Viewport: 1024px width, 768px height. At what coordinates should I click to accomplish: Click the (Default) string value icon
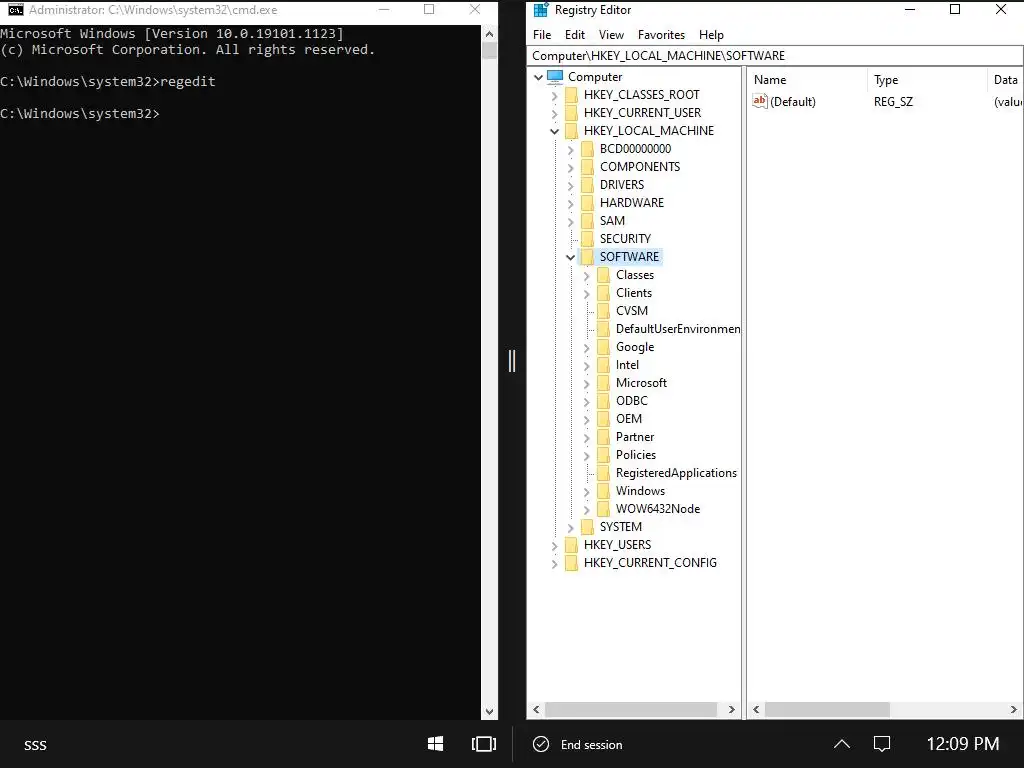point(760,101)
